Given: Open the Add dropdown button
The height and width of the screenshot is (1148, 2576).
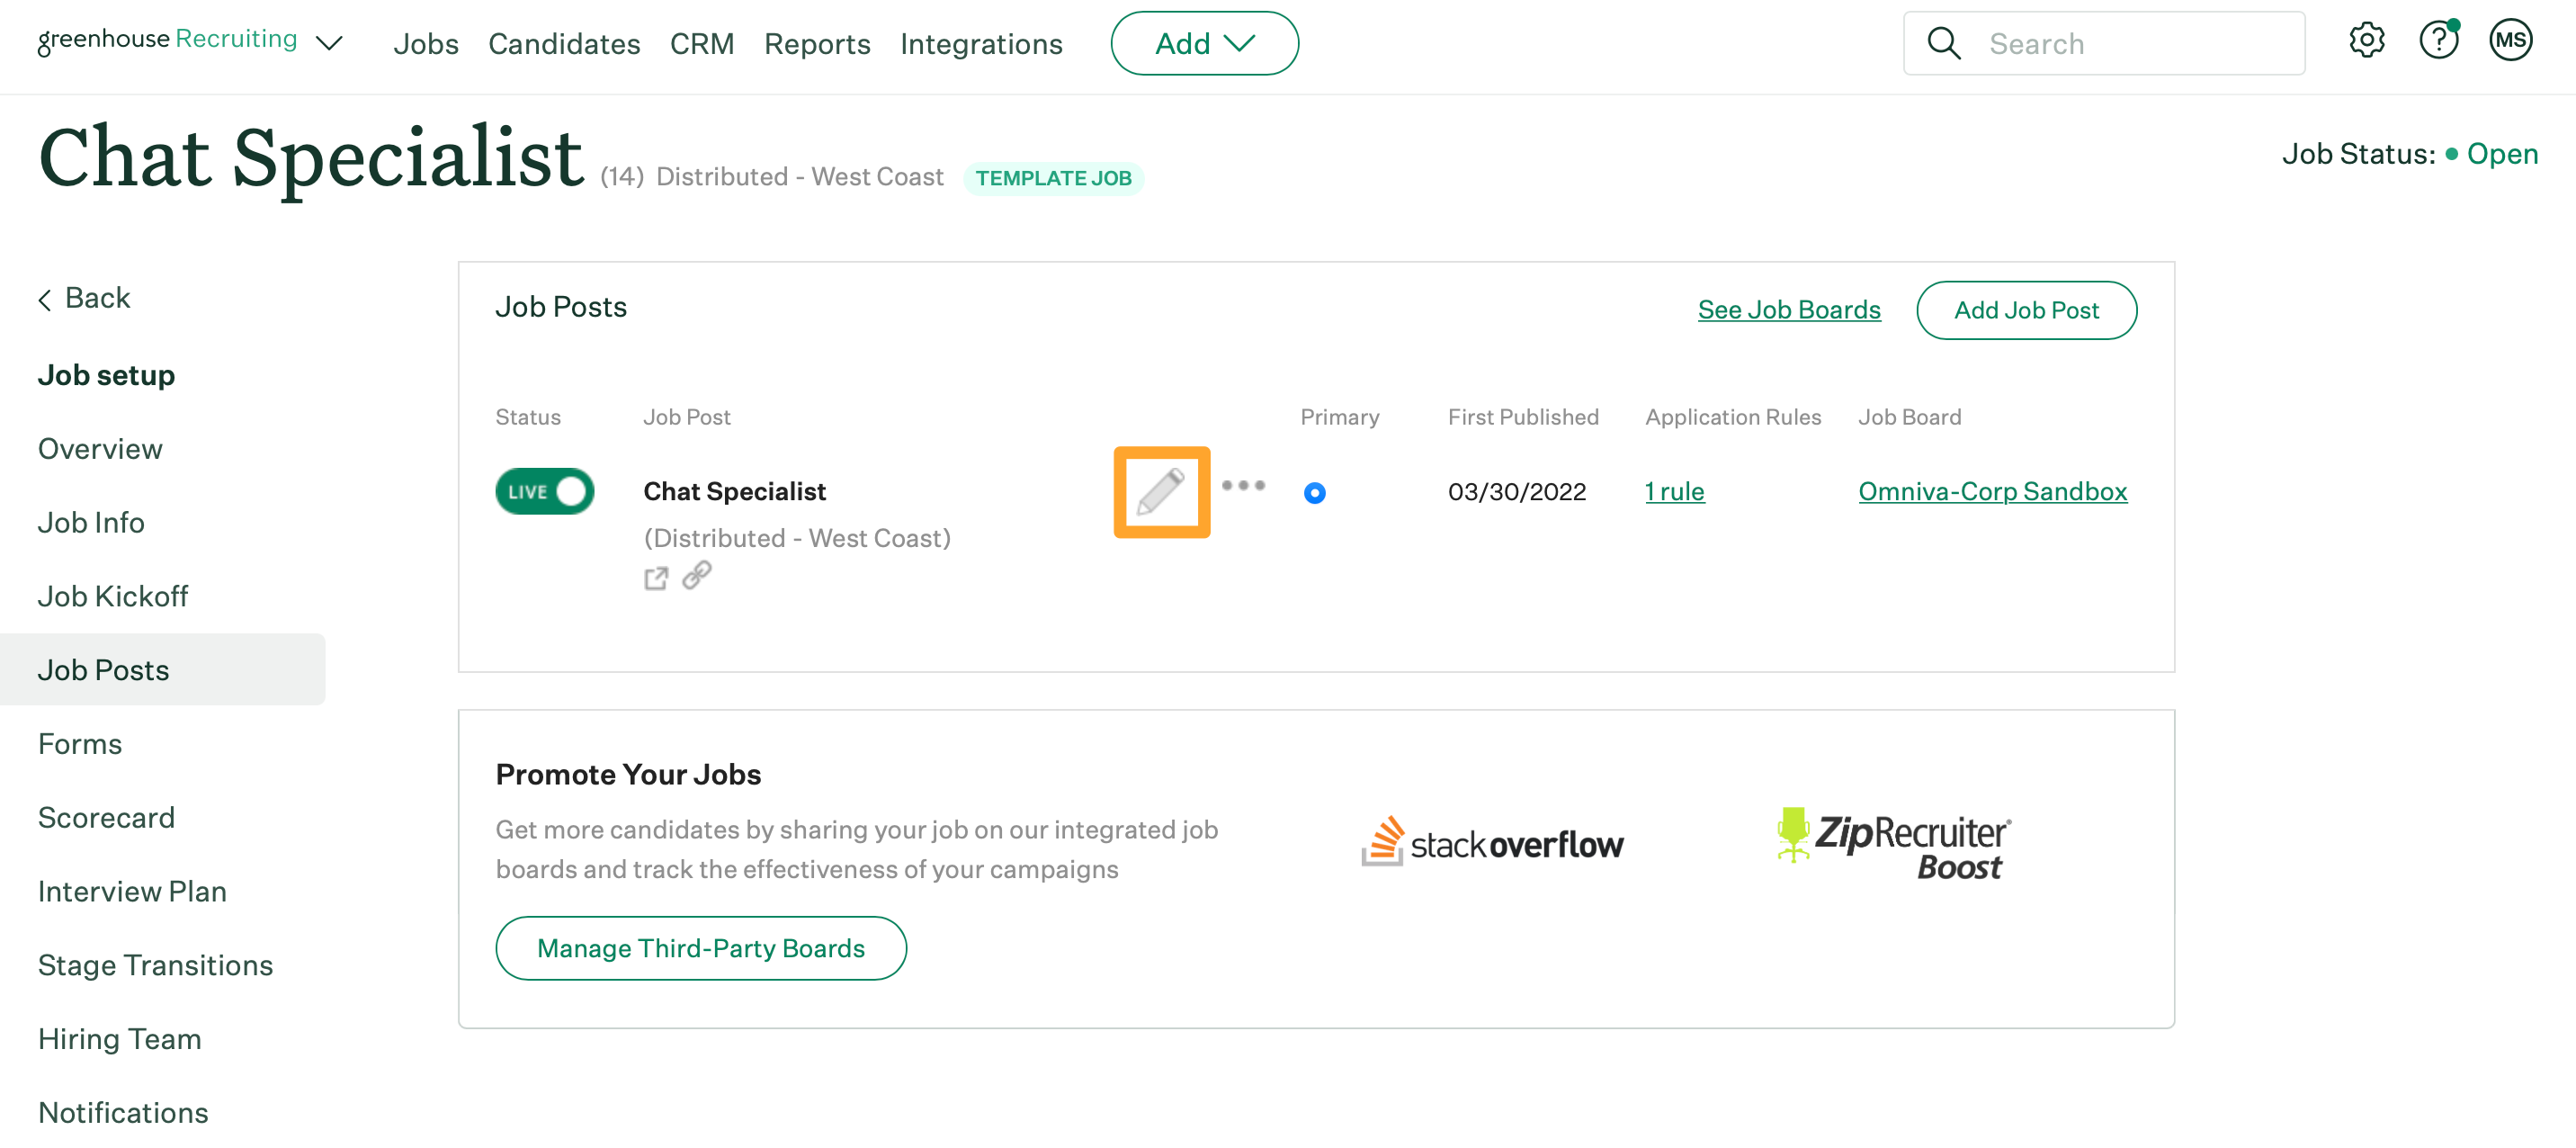Looking at the screenshot, I should pos(1204,43).
